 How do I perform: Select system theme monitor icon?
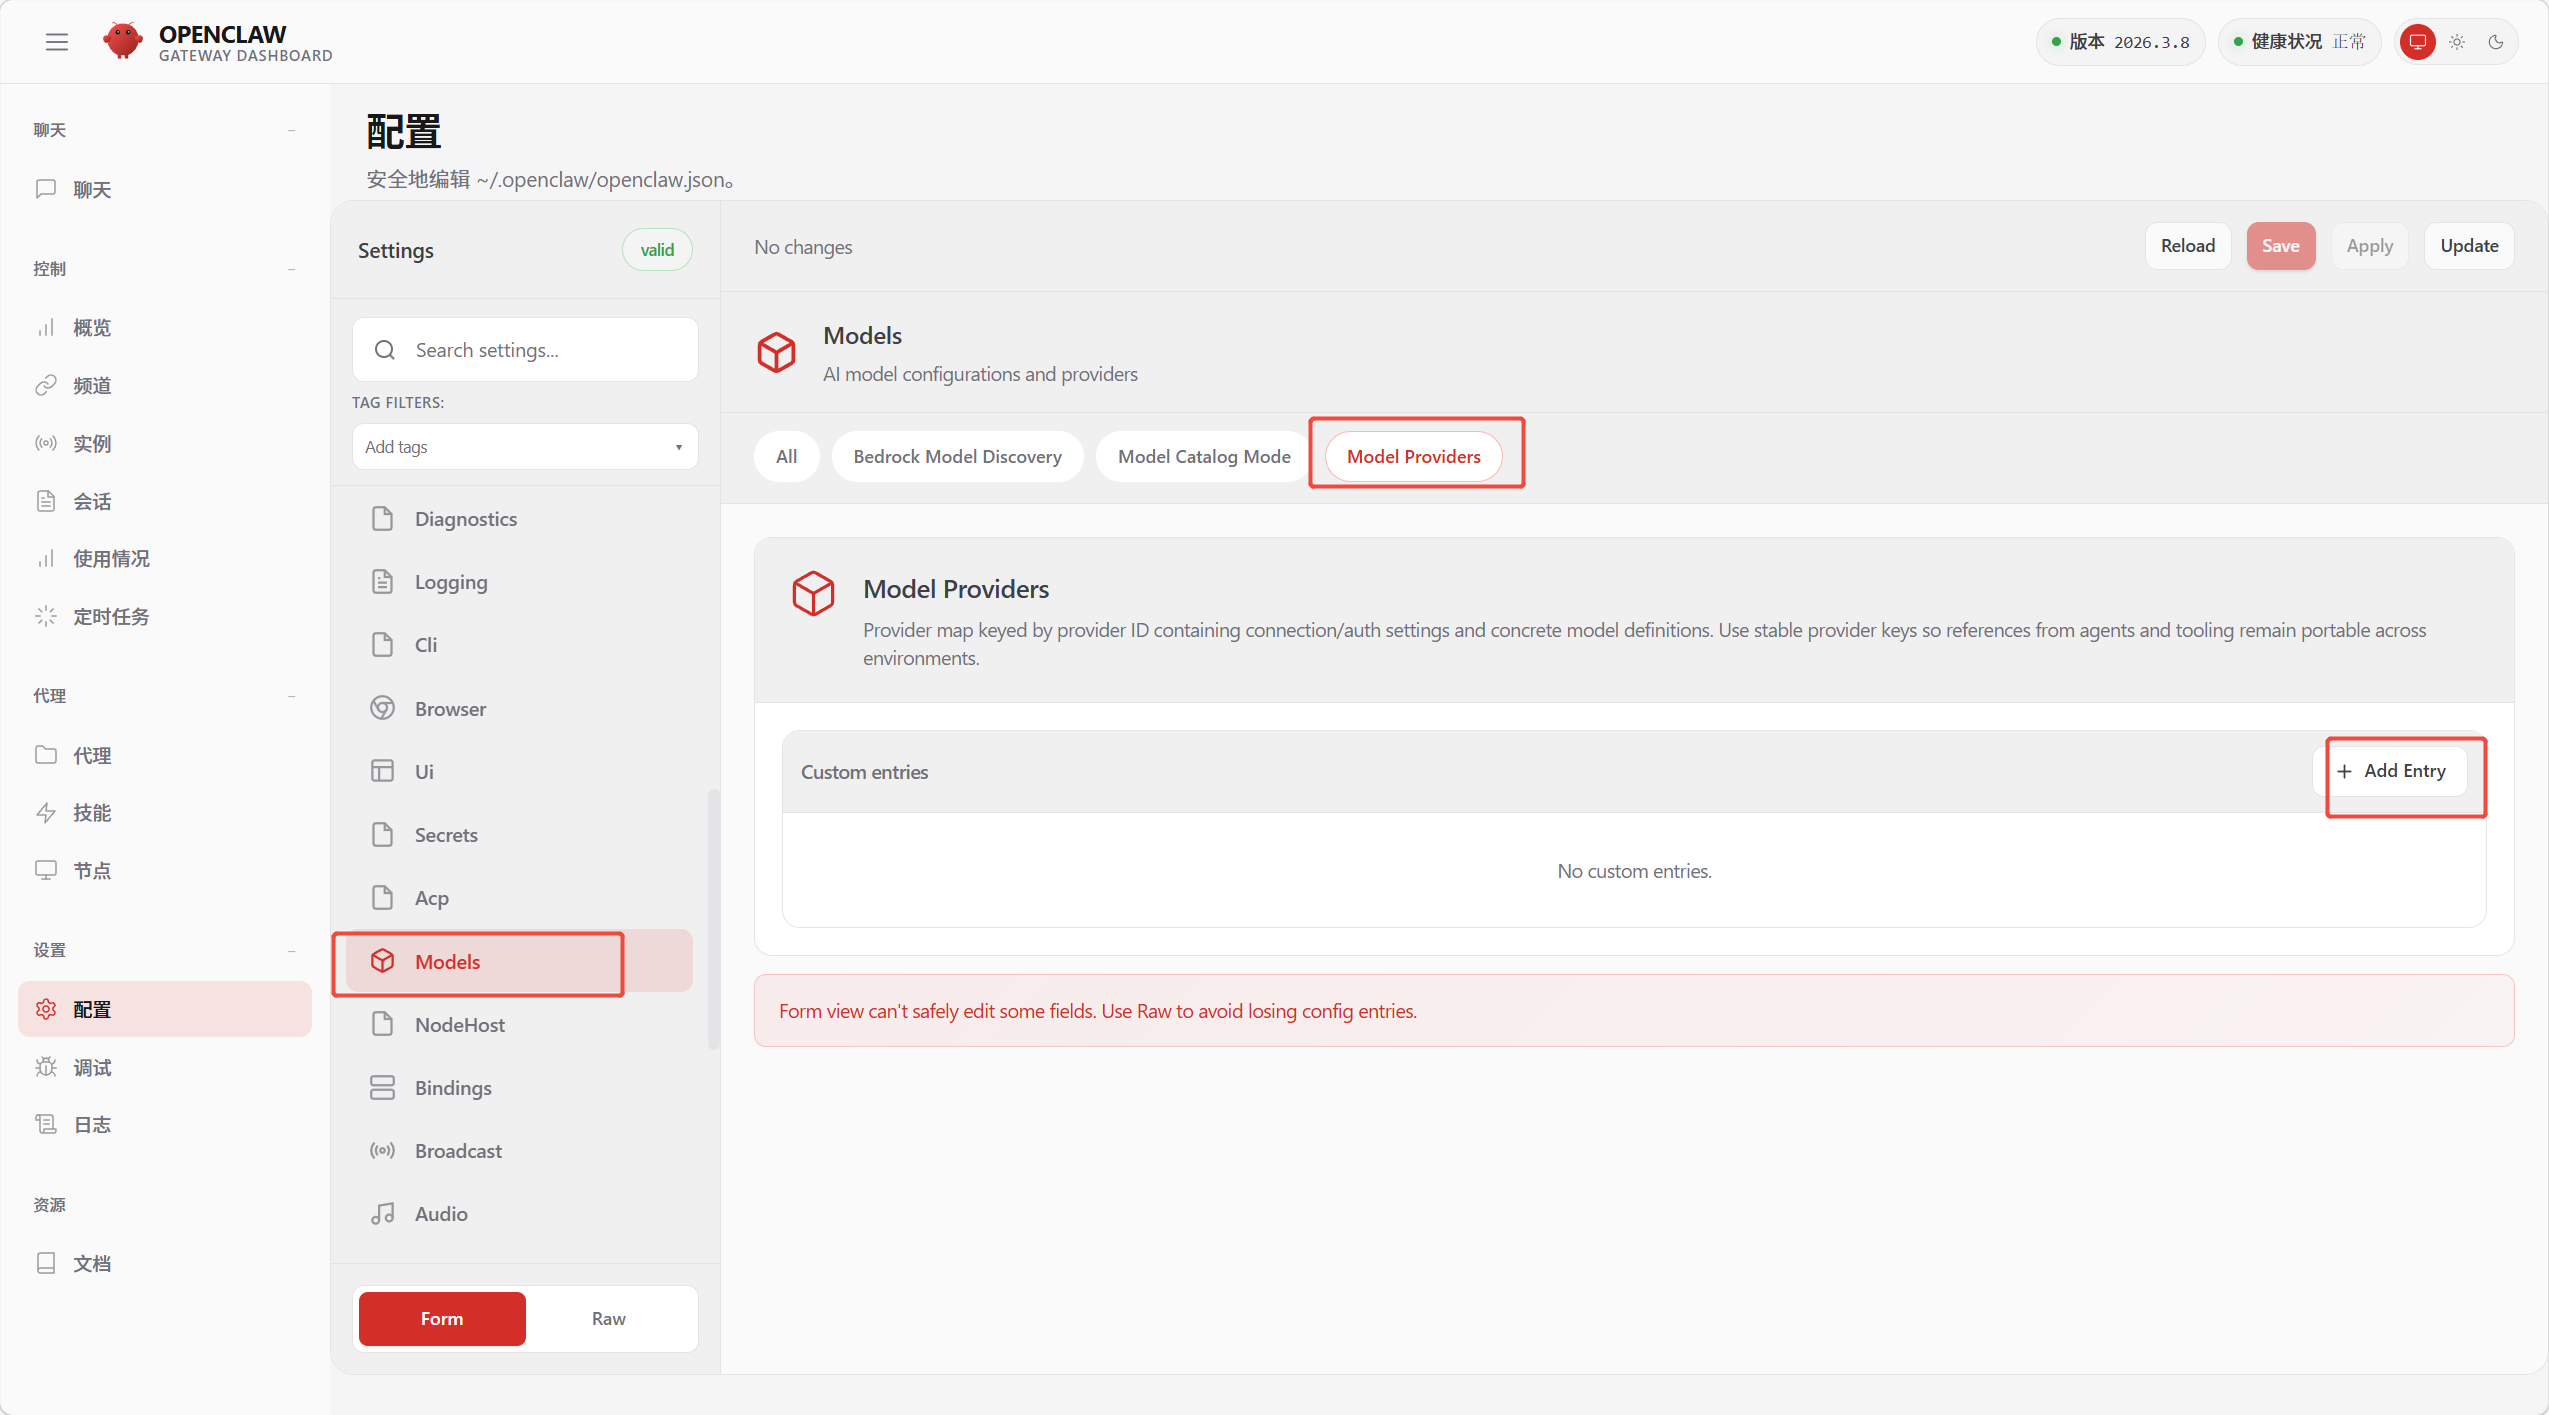2417,42
